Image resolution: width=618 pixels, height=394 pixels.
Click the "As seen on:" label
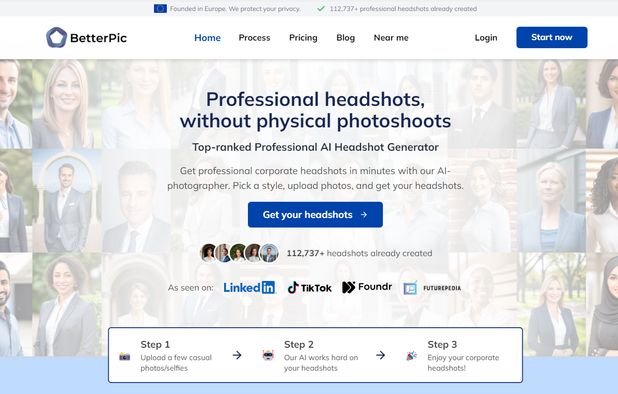pos(191,288)
